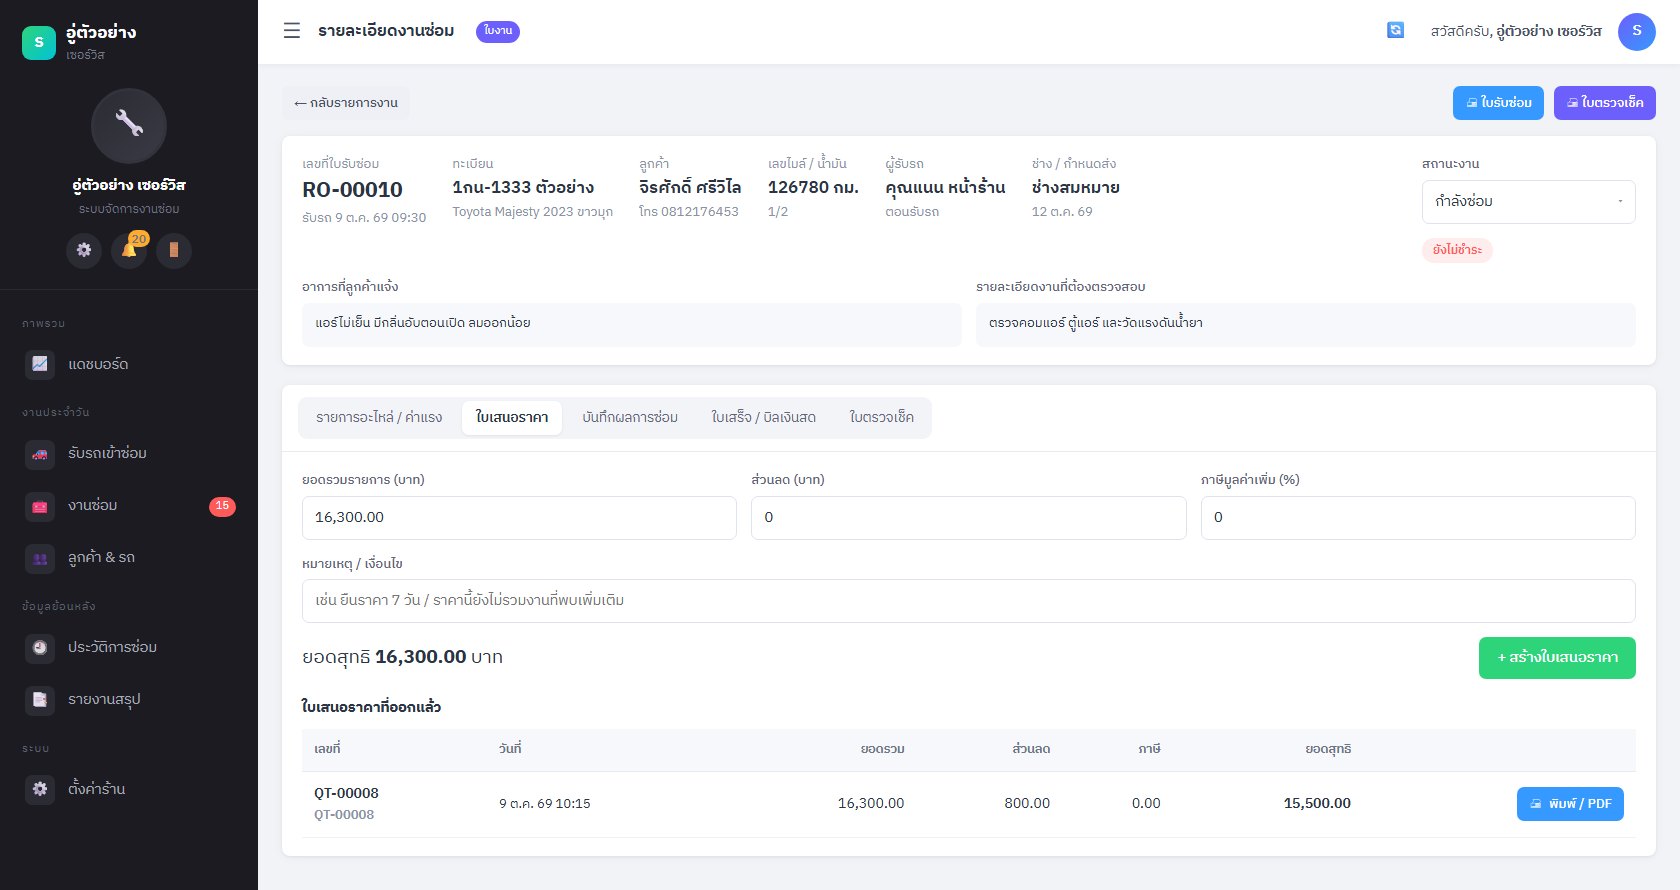Click the ยังไม่ชำระ payment status badge
This screenshot has height=890, width=1680.
(1457, 250)
